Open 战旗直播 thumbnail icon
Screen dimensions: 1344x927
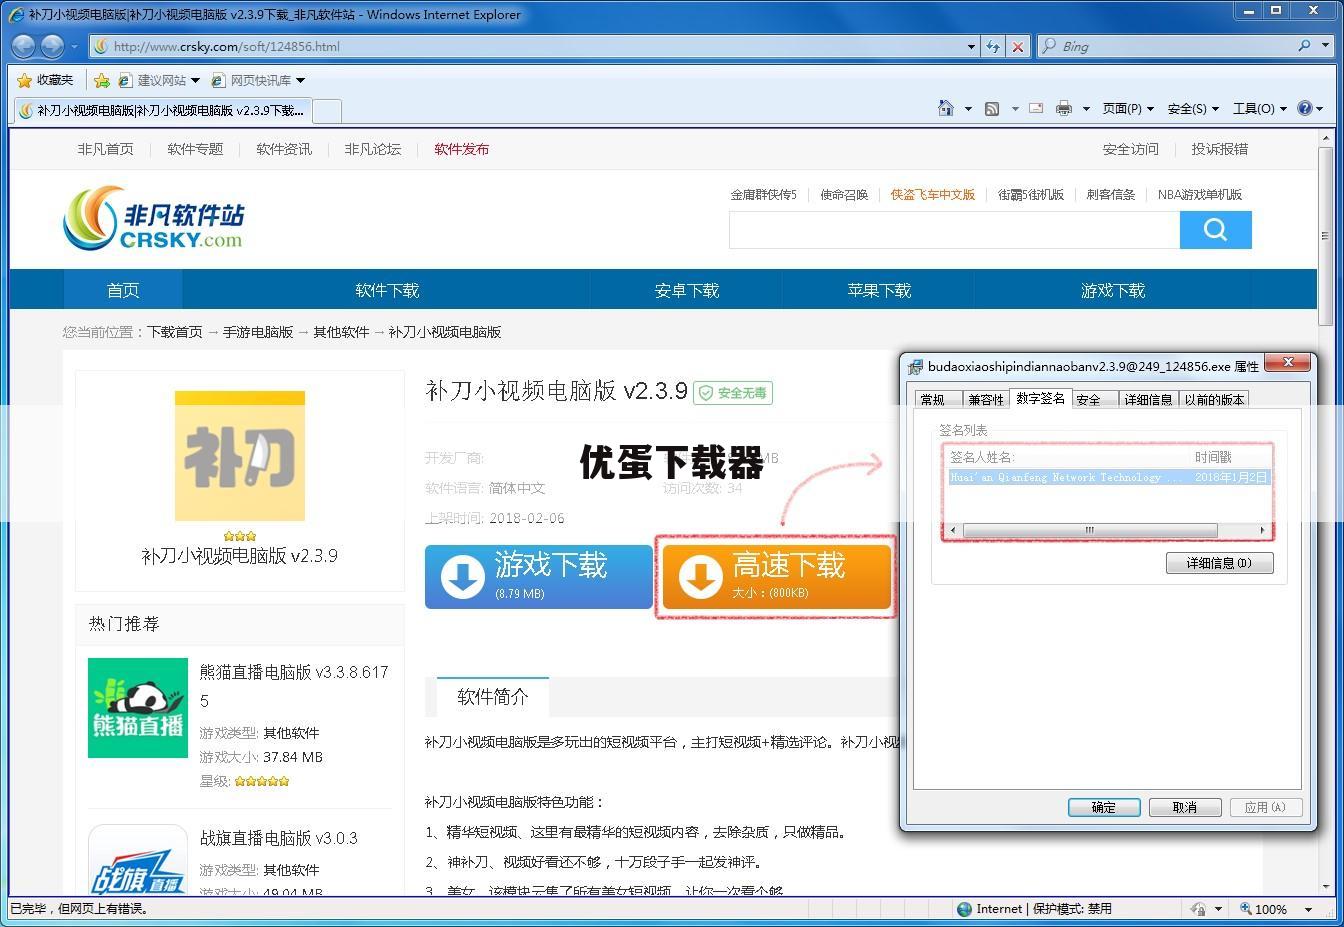(138, 860)
